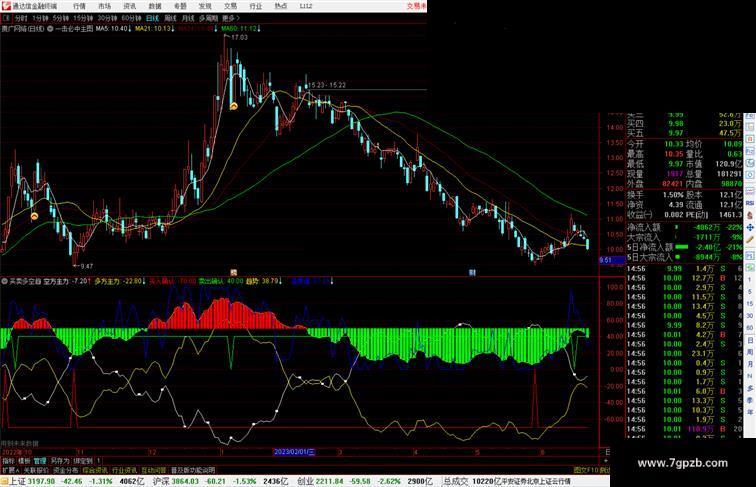Viewport: 756px width, 487px height.
Task: Select the pencil drawing tool icon
Action: click(750, 239)
